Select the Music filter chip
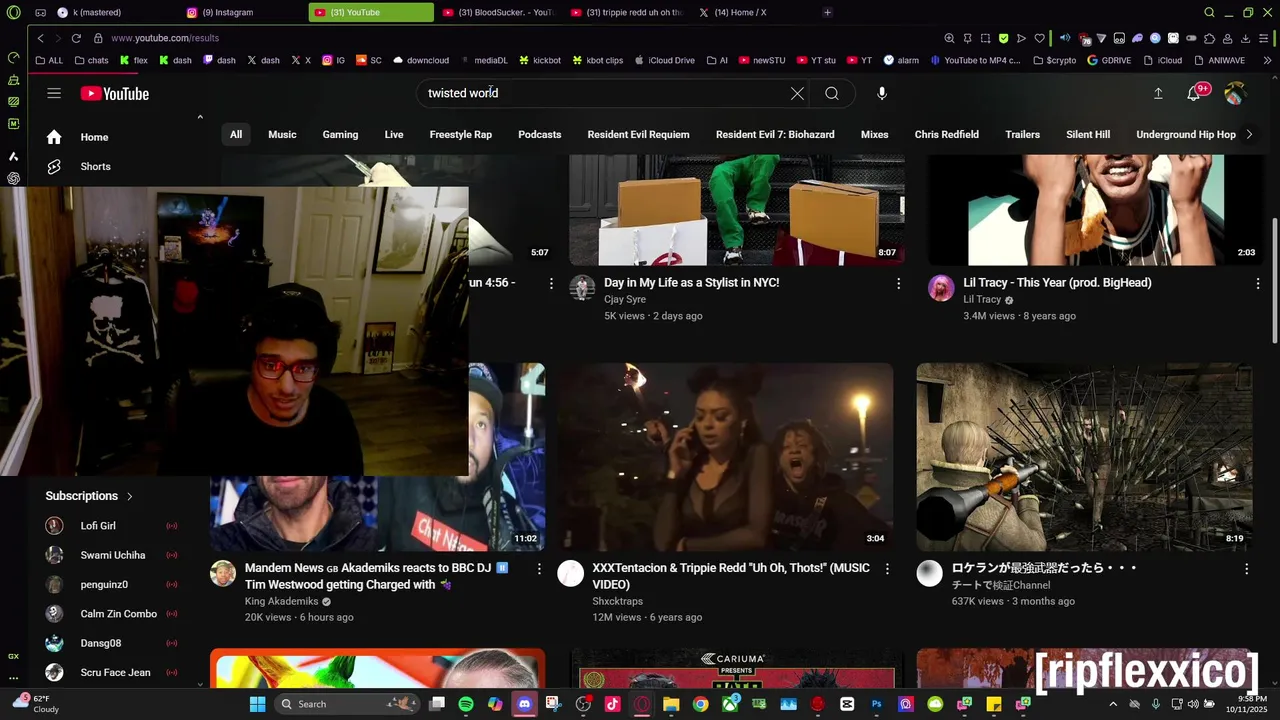 (282, 134)
